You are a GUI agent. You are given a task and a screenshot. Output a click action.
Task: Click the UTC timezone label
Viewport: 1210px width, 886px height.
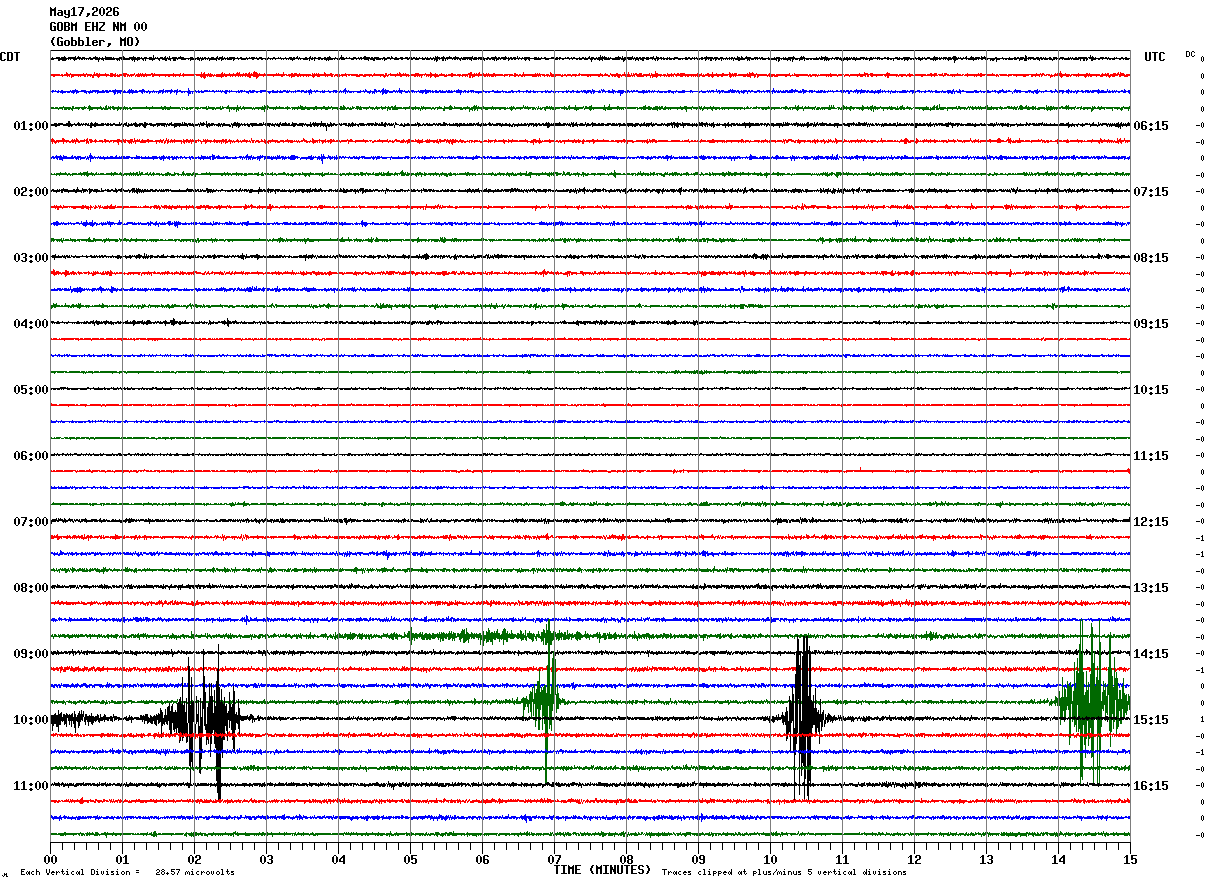coord(1155,57)
